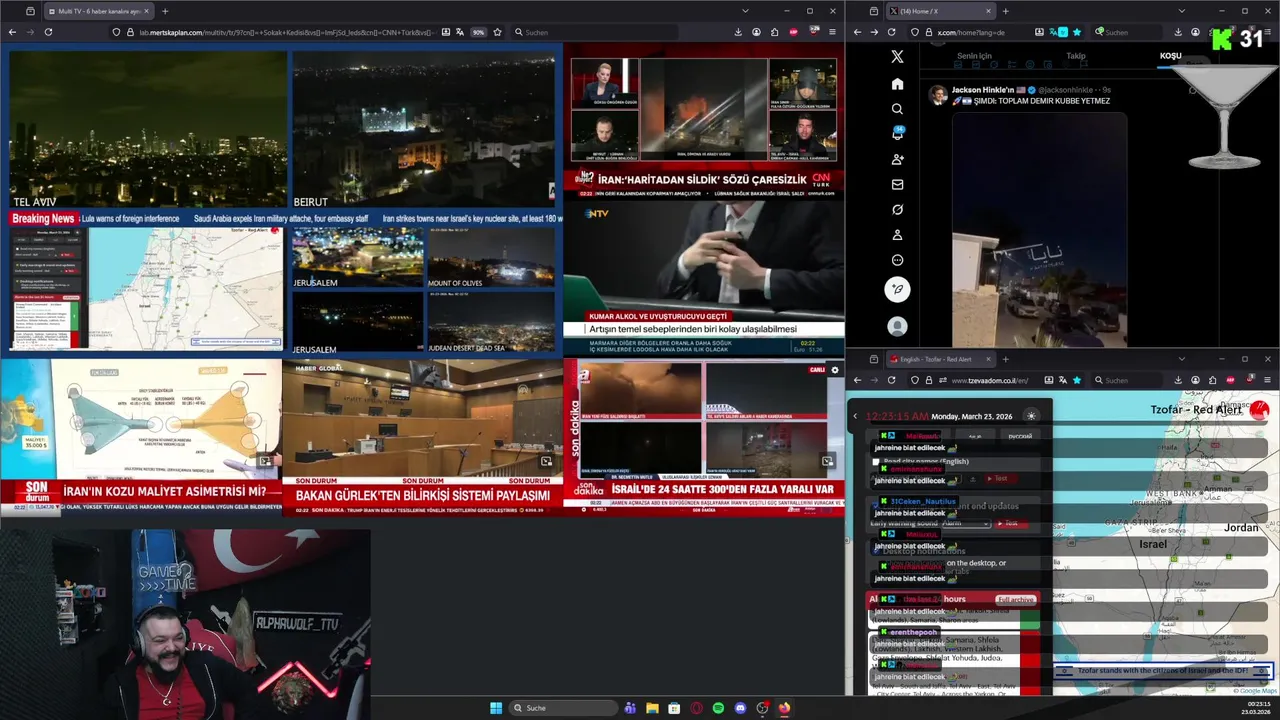
Task: Compose a new post on X
Action: pos(897,289)
